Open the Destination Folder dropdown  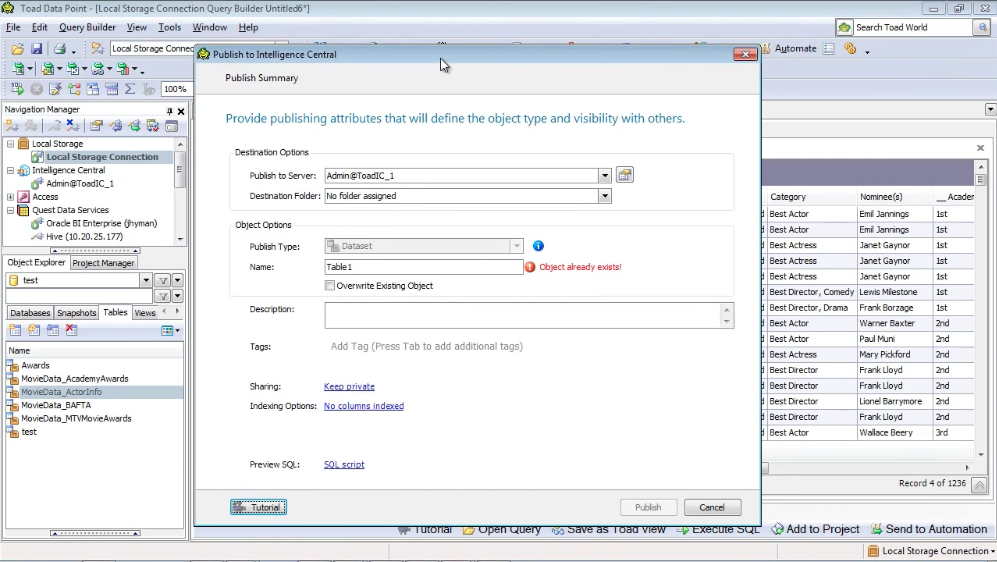pos(605,196)
